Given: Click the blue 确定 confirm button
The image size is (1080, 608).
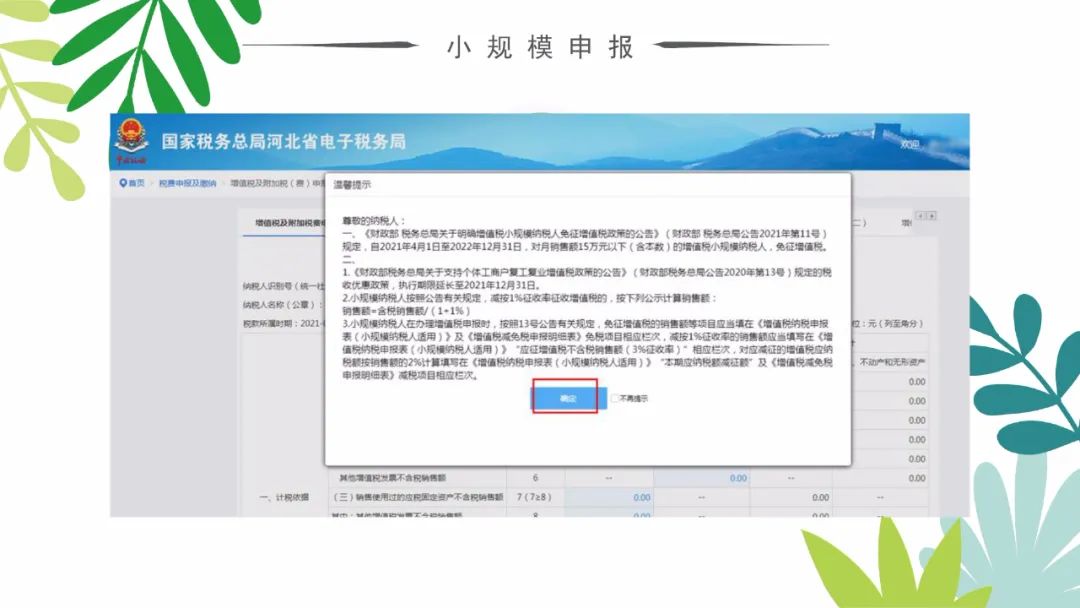Looking at the screenshot, I should (568, 398).
